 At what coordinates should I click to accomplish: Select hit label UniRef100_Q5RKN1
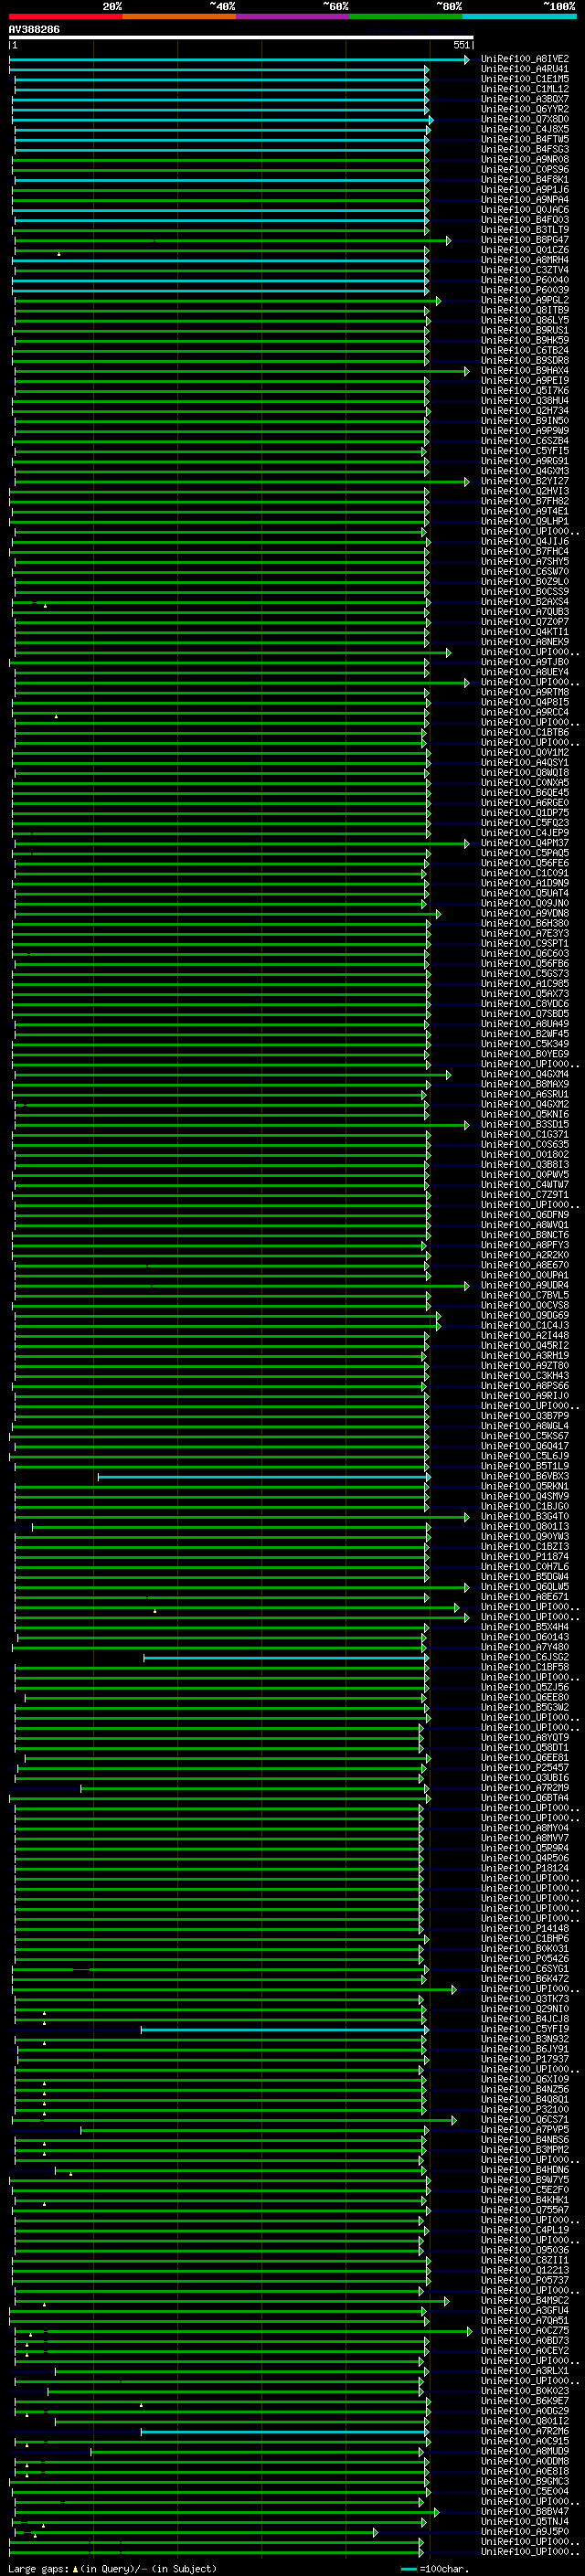[x=525, y=1486]
